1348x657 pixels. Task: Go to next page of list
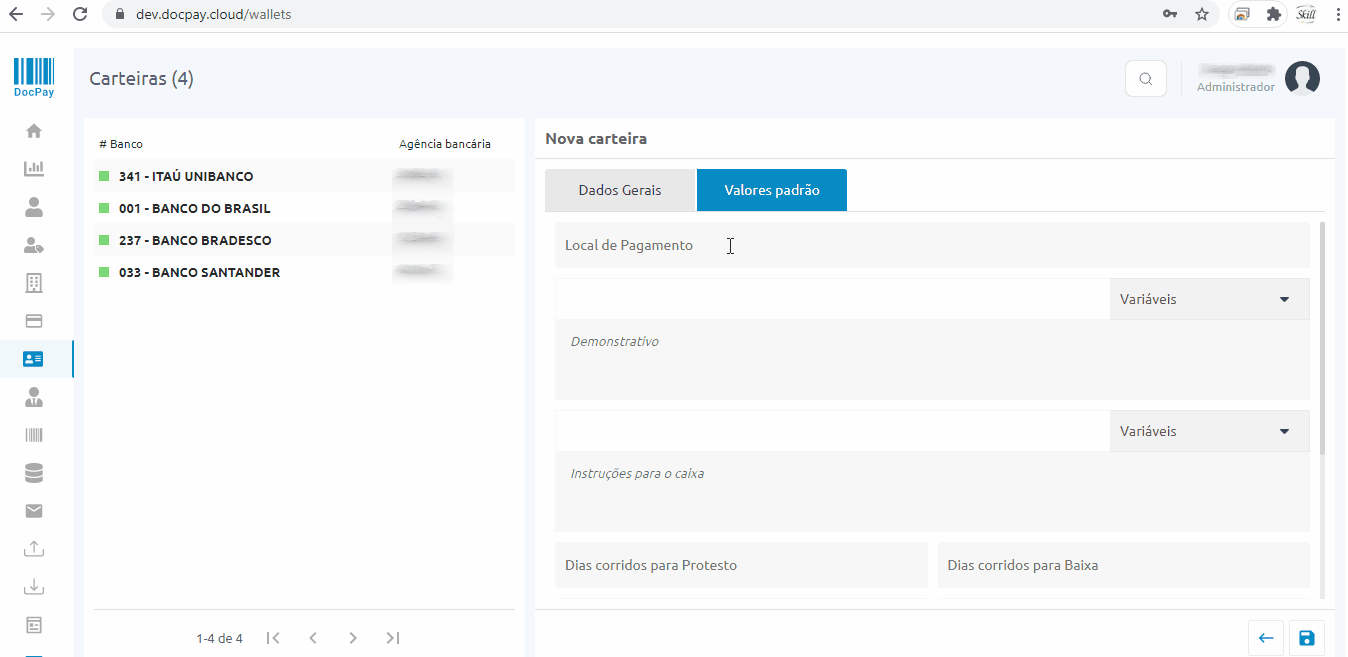[x=353, y=638]
